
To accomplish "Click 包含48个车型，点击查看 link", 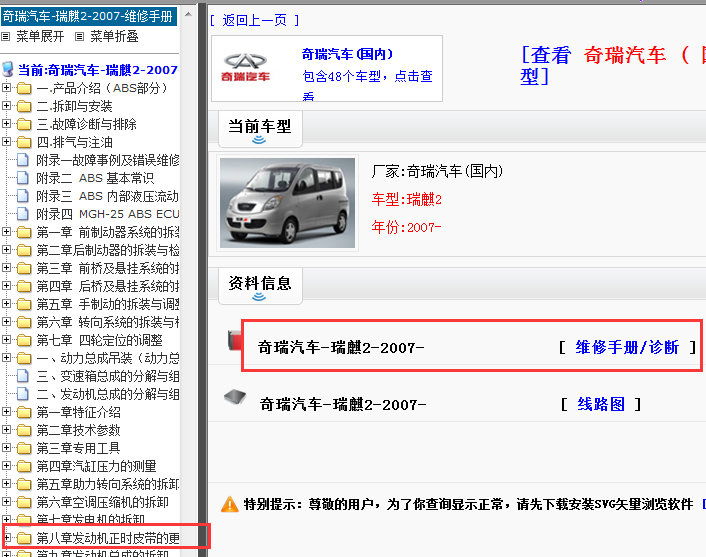I will point(367,84).
